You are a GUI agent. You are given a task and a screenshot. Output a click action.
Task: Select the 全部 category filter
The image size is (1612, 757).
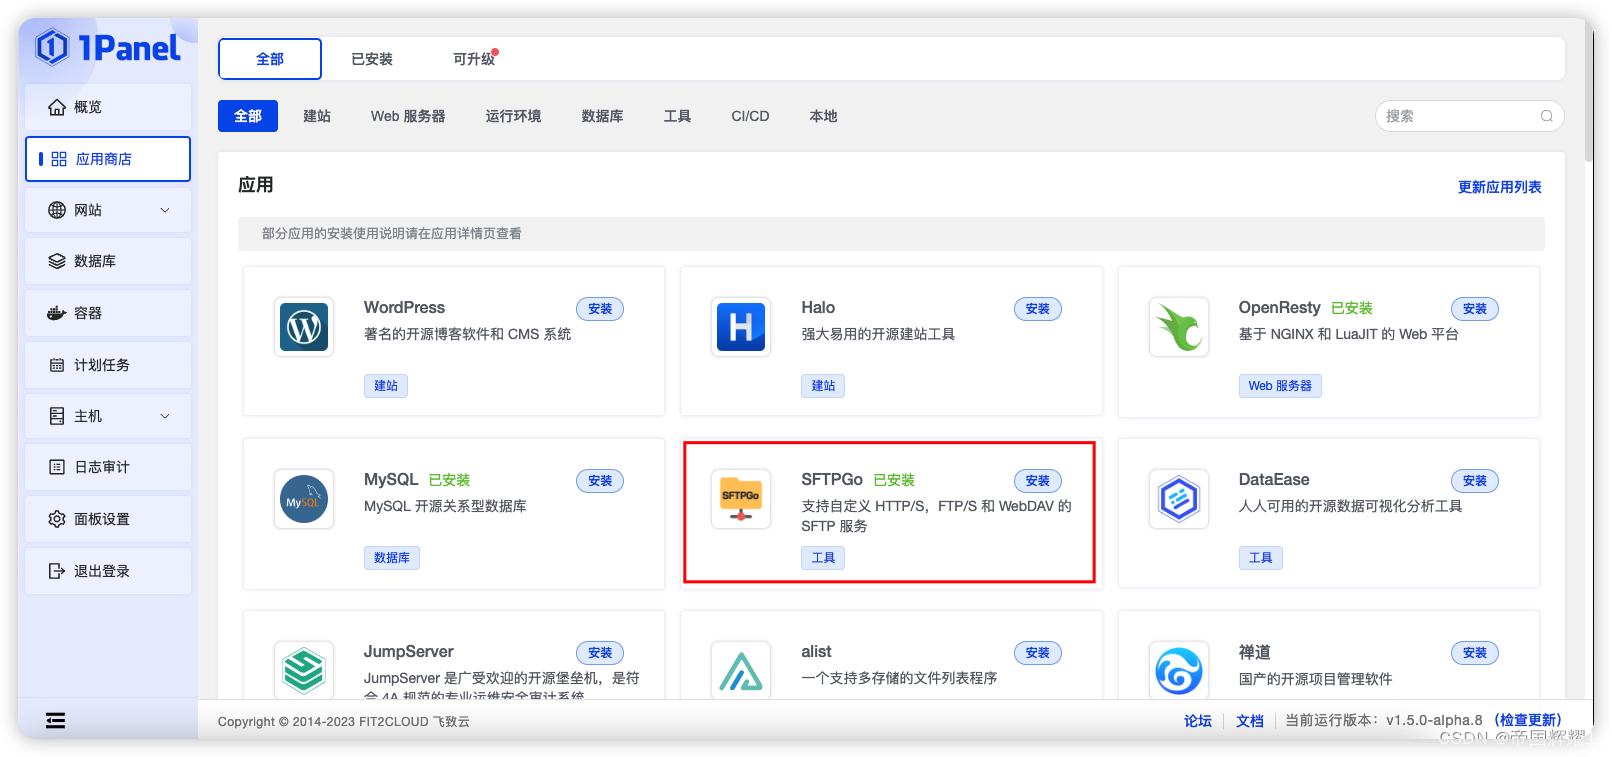(x=248, y=116)
